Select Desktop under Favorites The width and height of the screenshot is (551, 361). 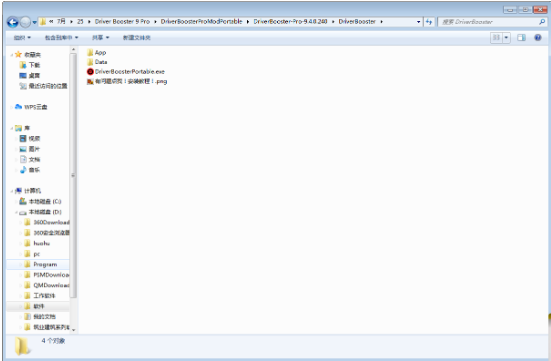(30, 76)
